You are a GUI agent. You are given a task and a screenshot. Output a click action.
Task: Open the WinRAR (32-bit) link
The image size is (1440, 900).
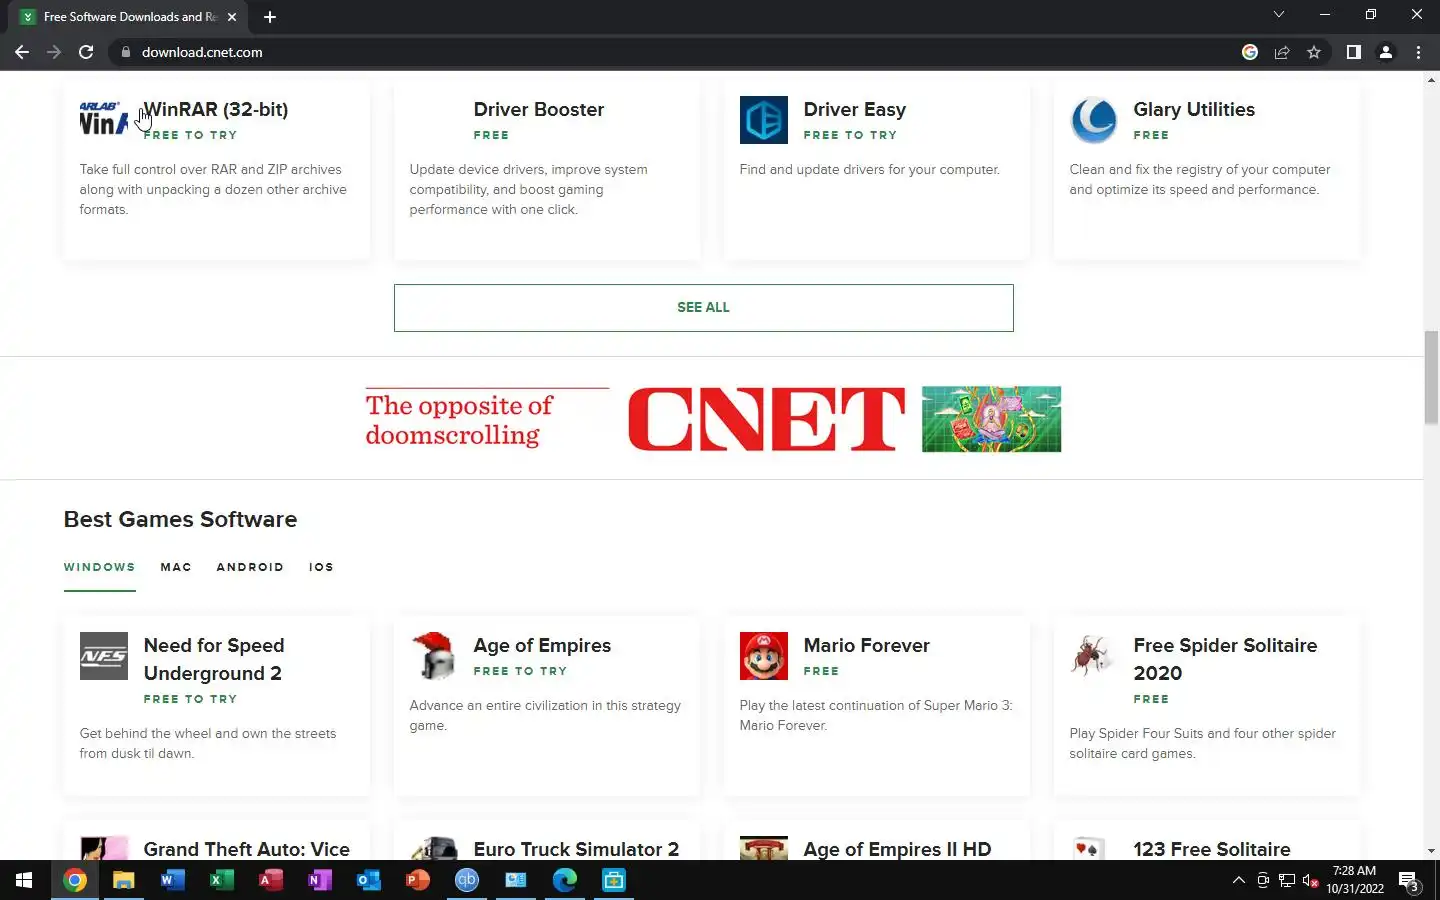[x=216, y=110]
